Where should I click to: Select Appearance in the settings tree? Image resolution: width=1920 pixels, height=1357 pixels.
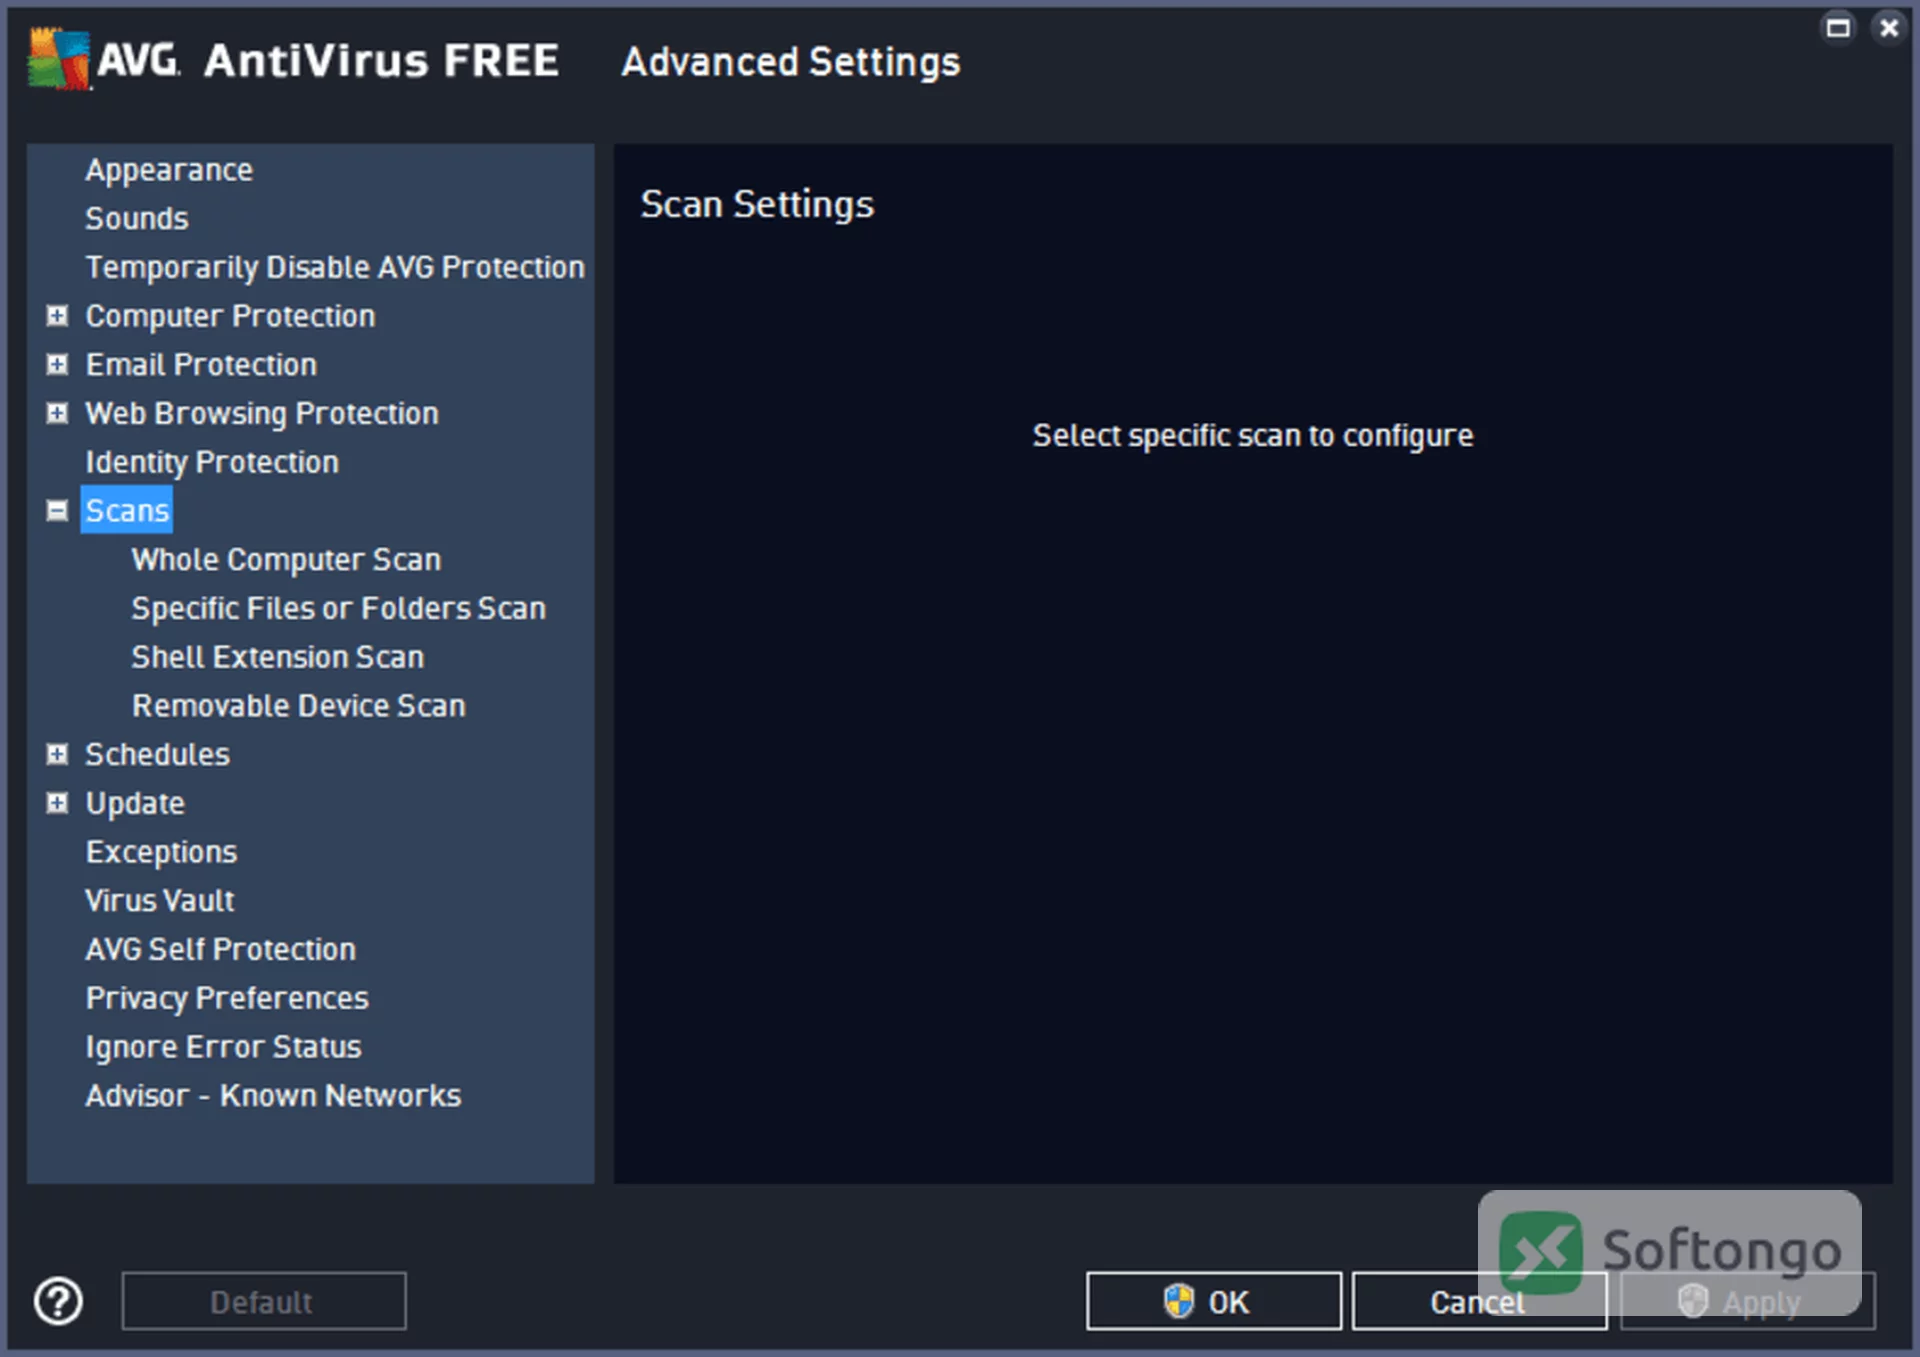tap(169, 170)
